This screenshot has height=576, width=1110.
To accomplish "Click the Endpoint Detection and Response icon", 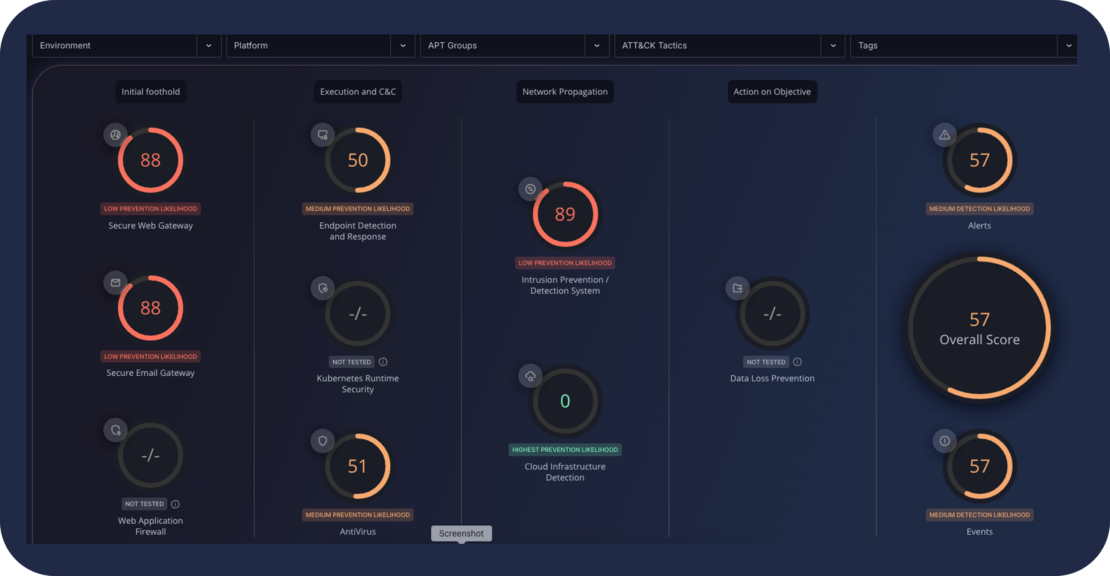I will tap(323, 134).
